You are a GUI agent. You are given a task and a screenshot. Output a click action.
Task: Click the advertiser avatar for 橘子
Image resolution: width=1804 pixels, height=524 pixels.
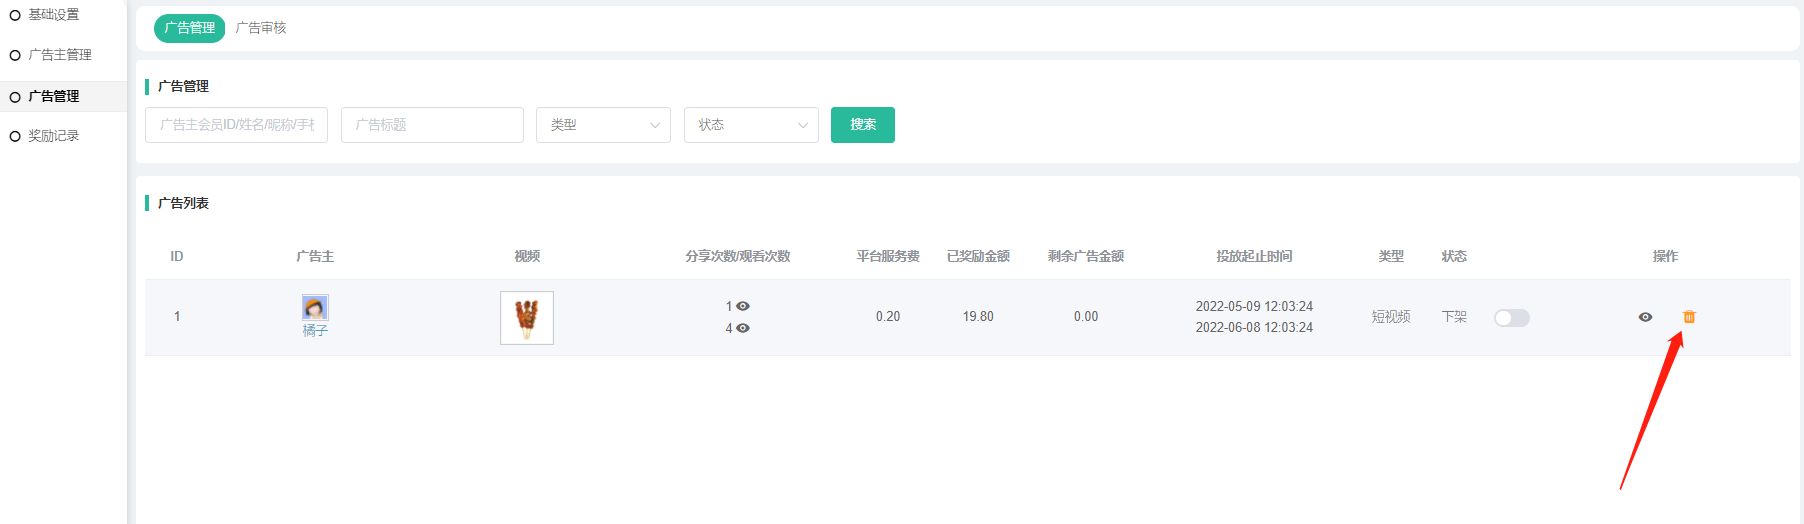315,307
